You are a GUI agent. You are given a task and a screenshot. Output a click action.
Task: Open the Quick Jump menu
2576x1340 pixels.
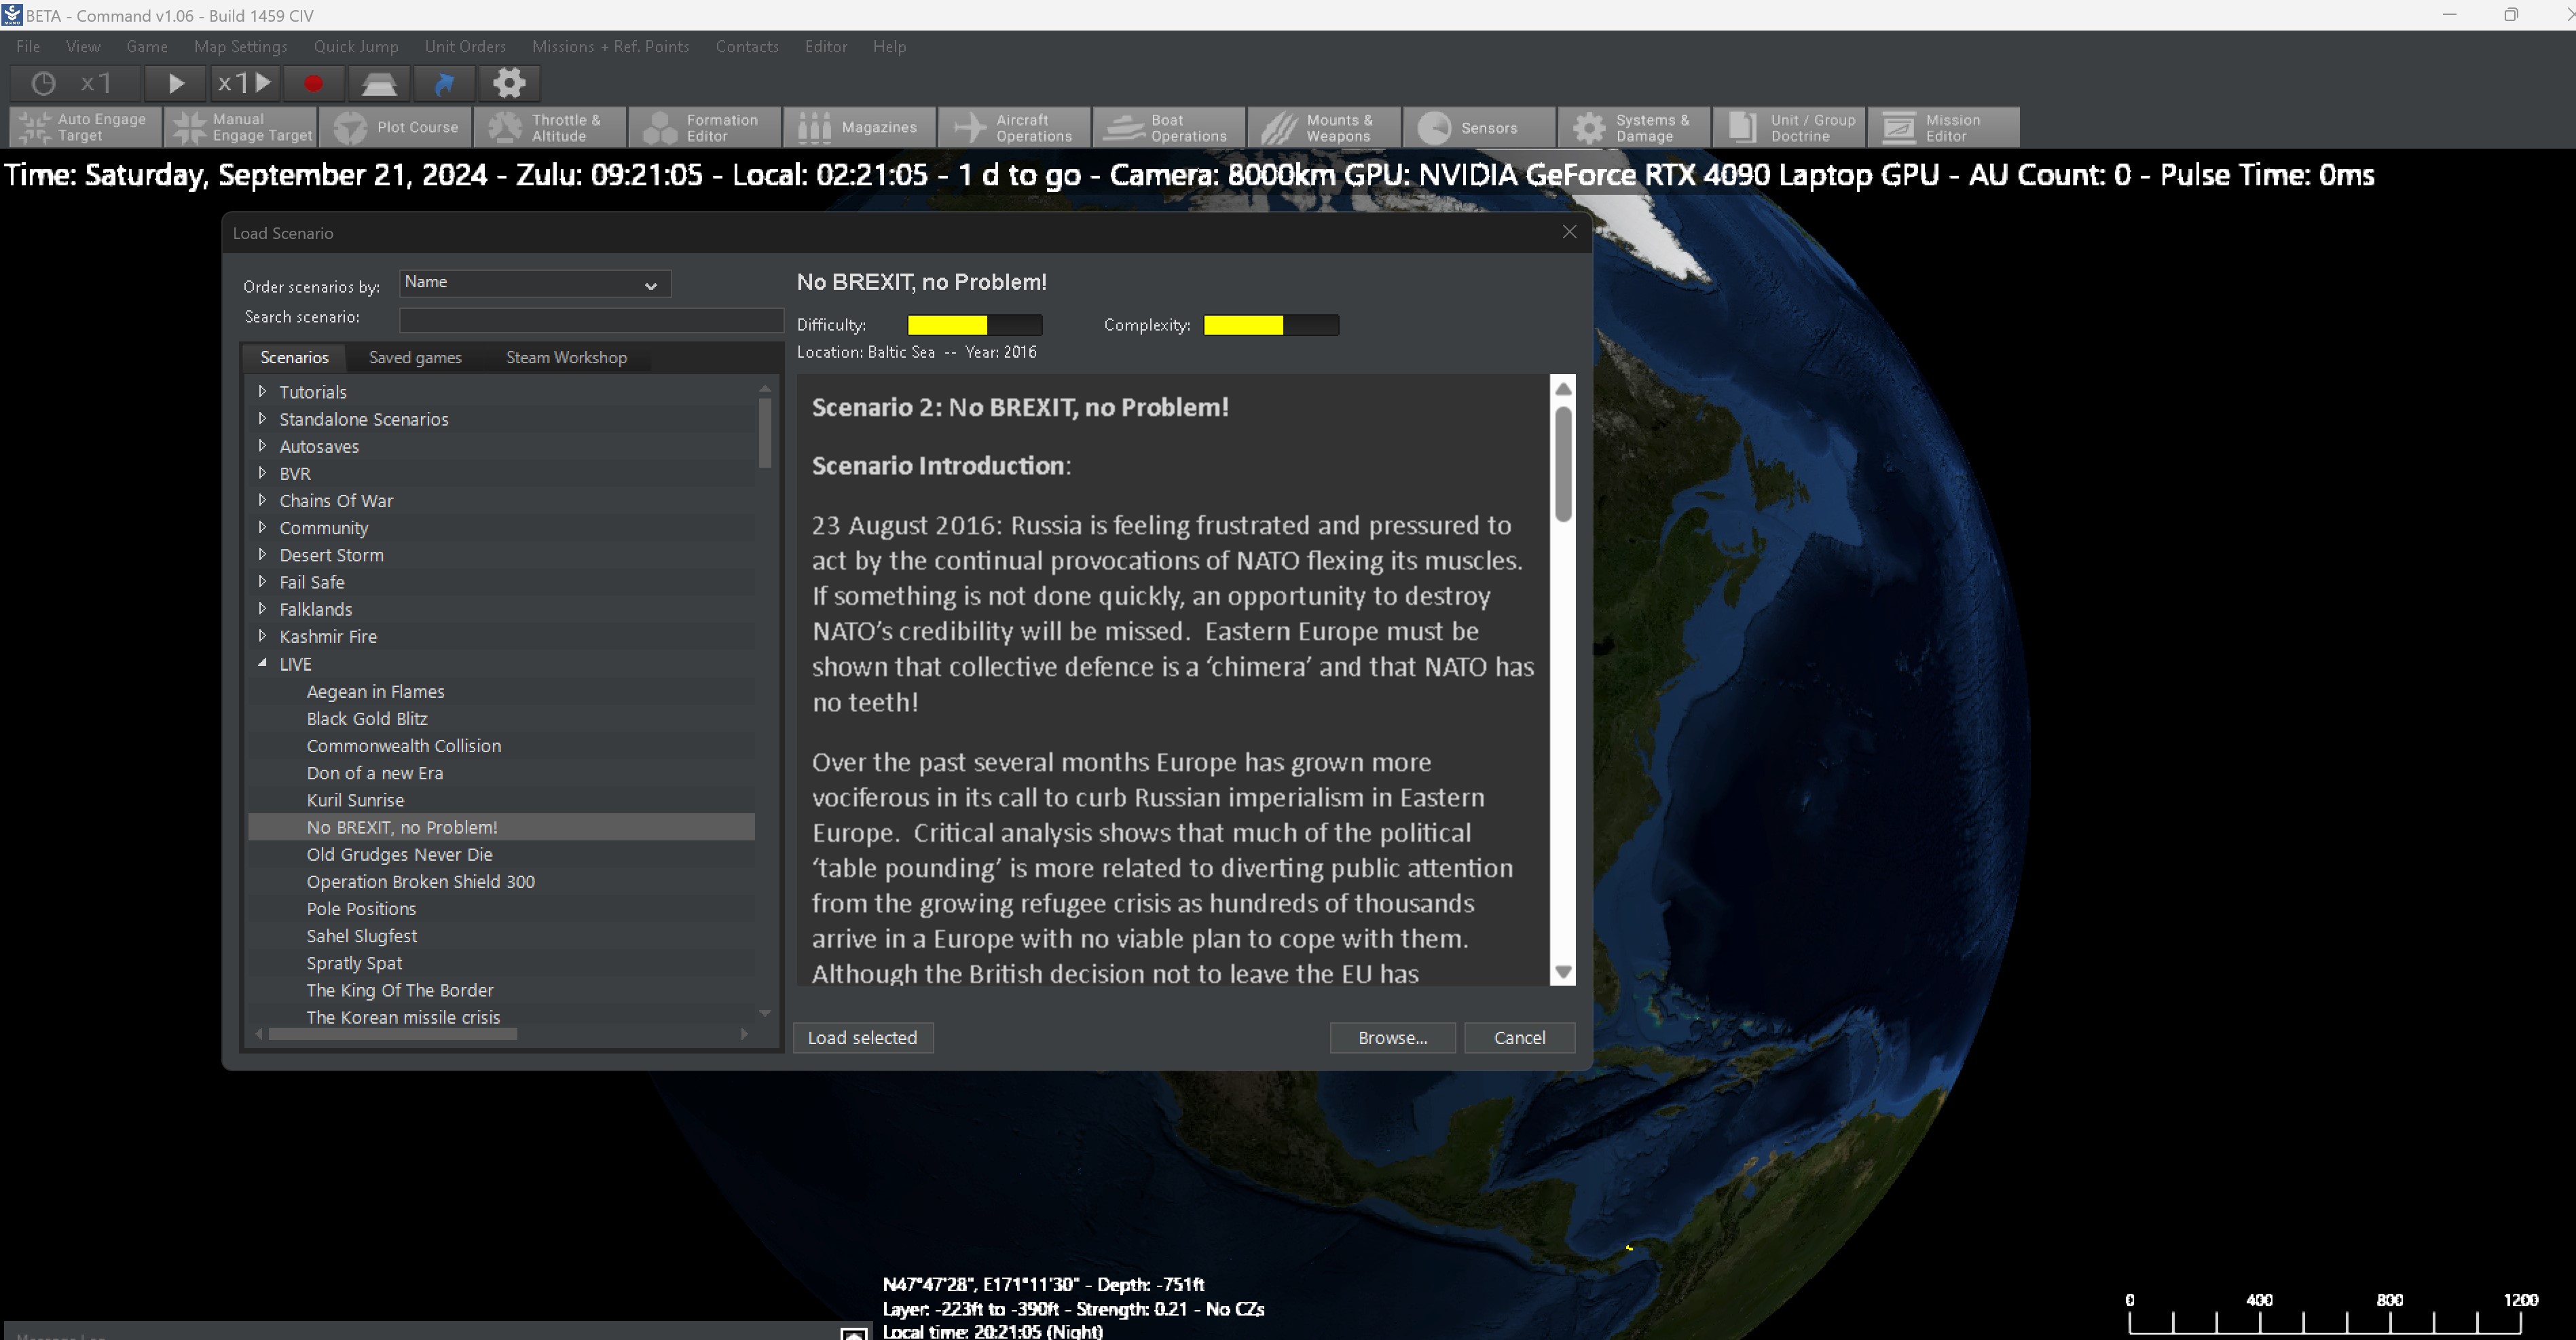point(355,46)
